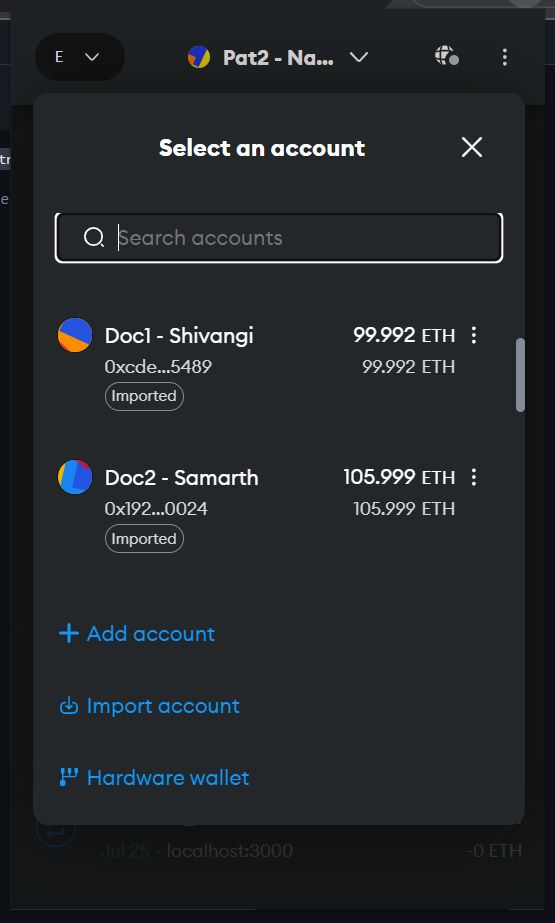
Task: Open the network selector dropdown labeled E
Action: 79,57
